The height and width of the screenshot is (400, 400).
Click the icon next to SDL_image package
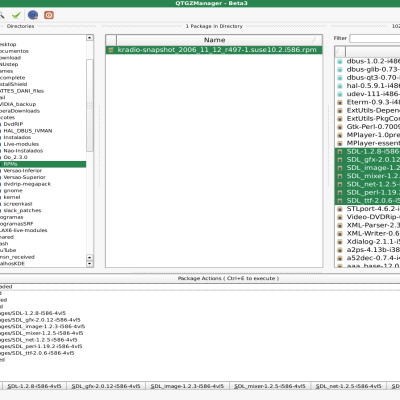pos(340,168)
